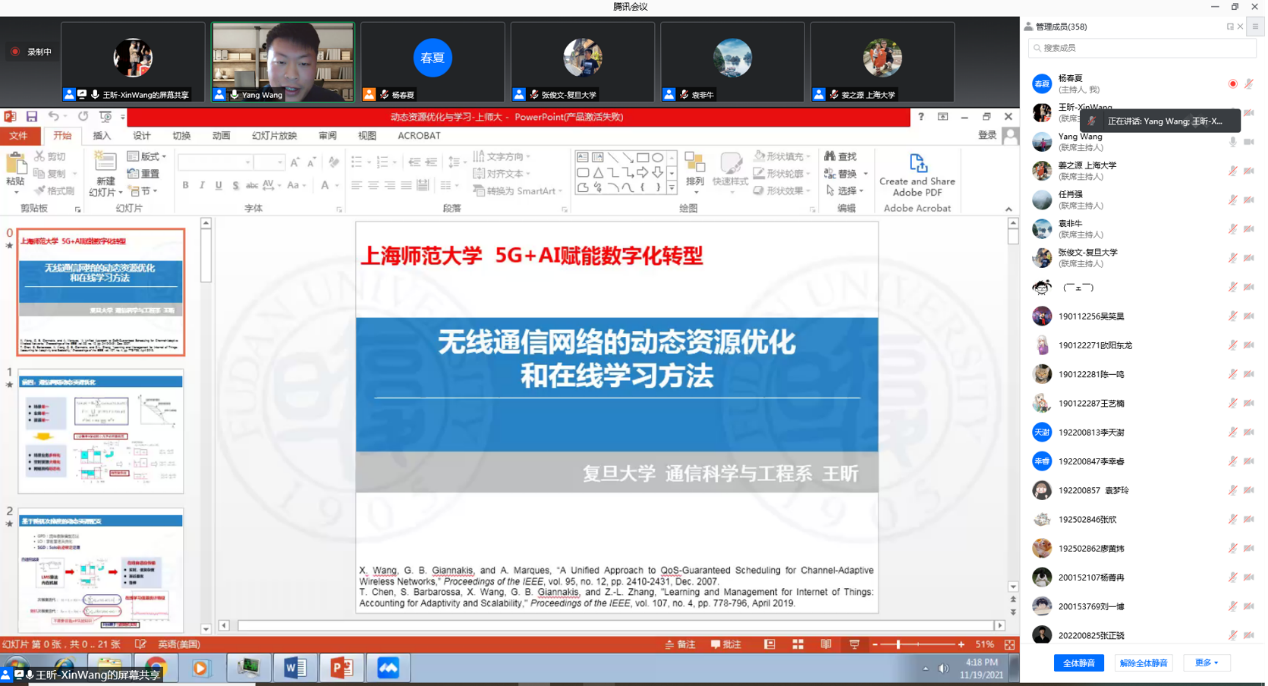1268x686 pixels.
Task: Click the zoom slider in PowerPoint status bar
Action: click(898, 644)
